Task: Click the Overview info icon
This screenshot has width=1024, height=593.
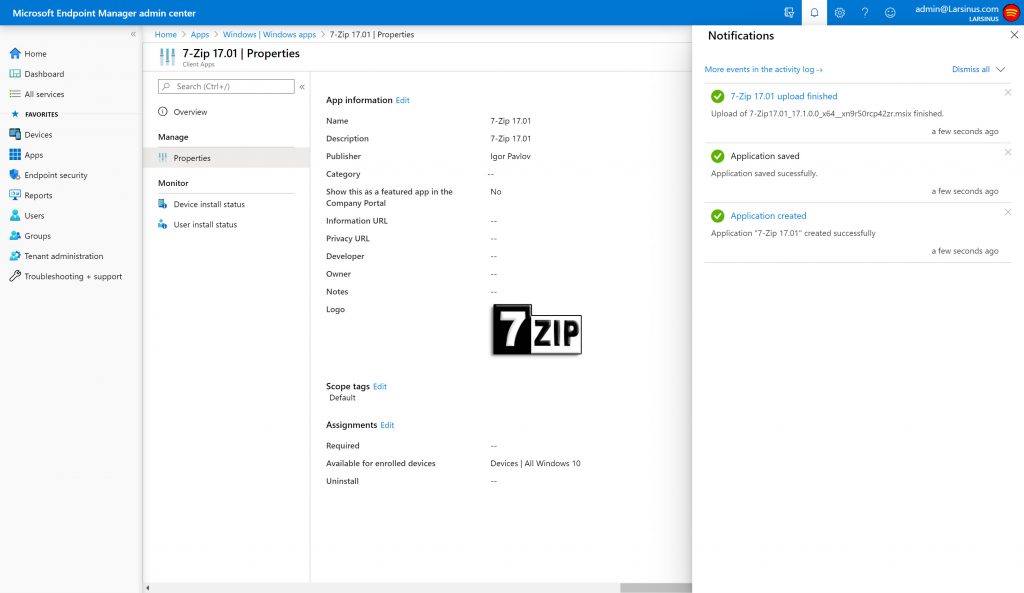Action: pos(163,112)
